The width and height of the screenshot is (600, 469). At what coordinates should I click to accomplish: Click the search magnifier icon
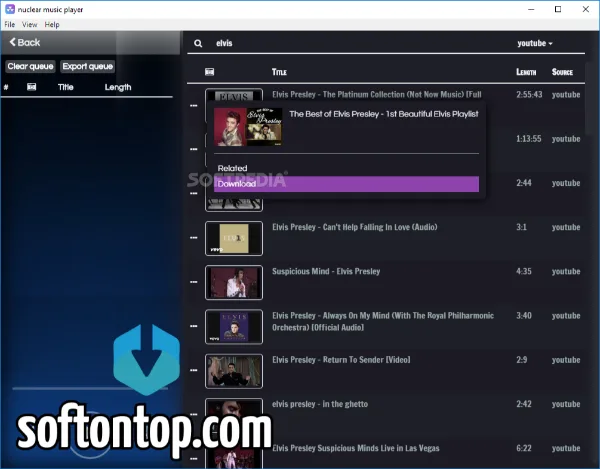click(x=198, y=43)
